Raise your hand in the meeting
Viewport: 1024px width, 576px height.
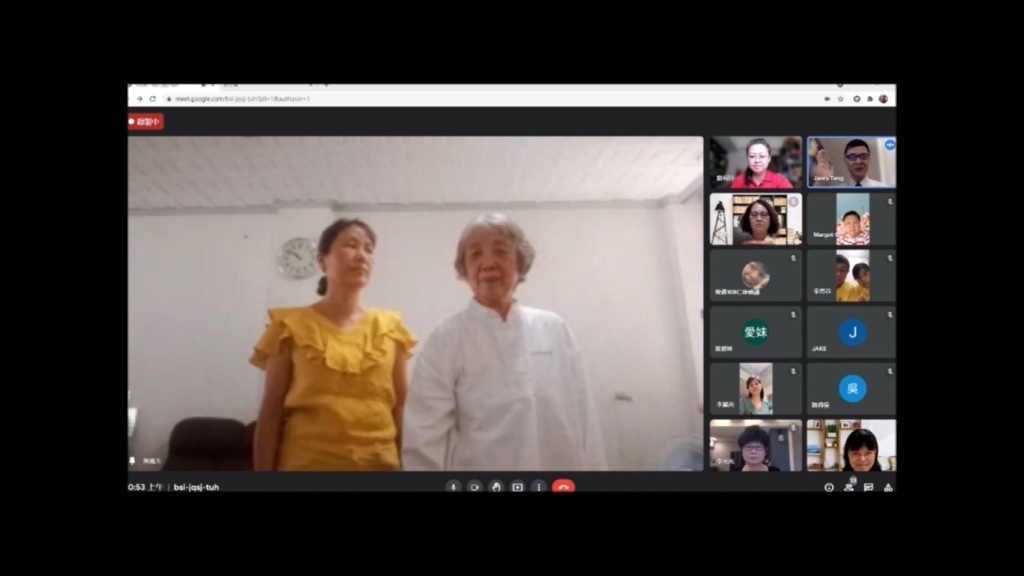coord(496,487)
